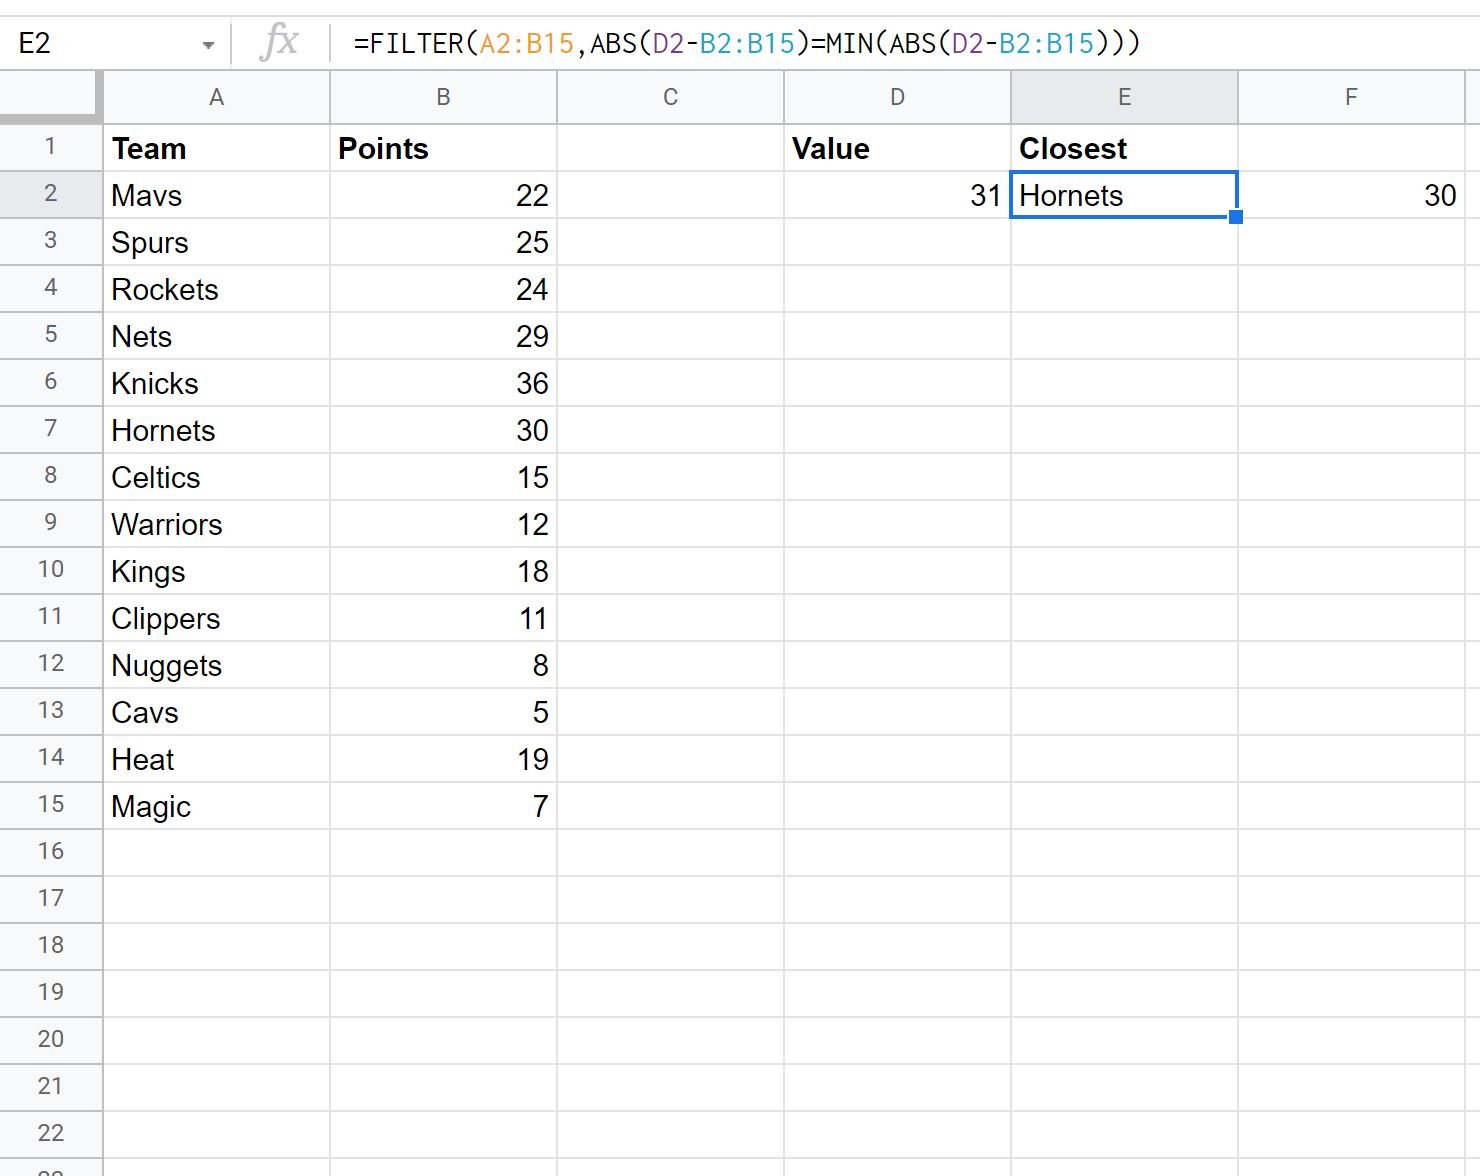
Task: Select the Celtics cell
Action: (x=216, y=477)
